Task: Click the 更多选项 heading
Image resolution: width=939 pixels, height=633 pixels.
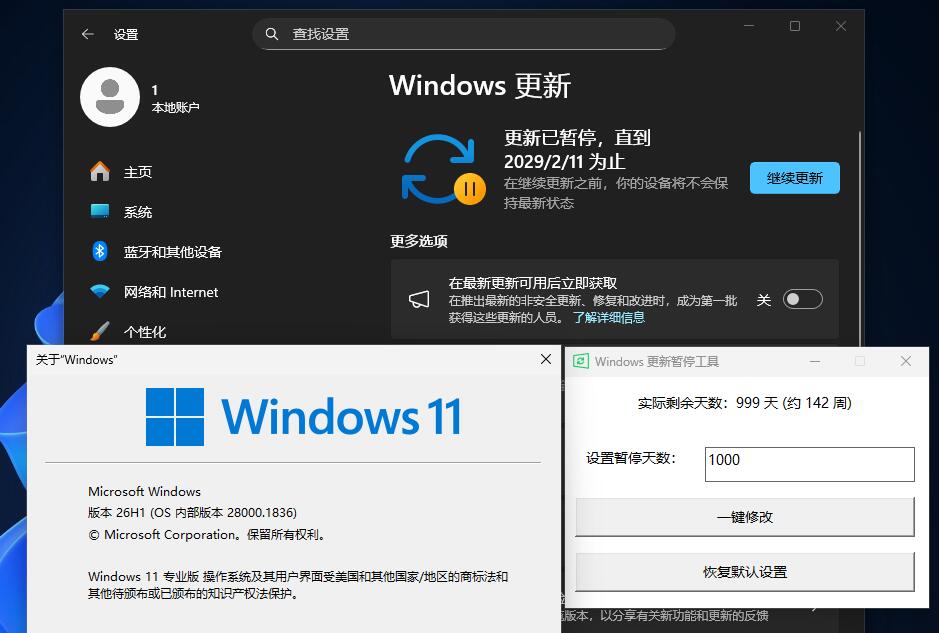Action: coord(419,241)
